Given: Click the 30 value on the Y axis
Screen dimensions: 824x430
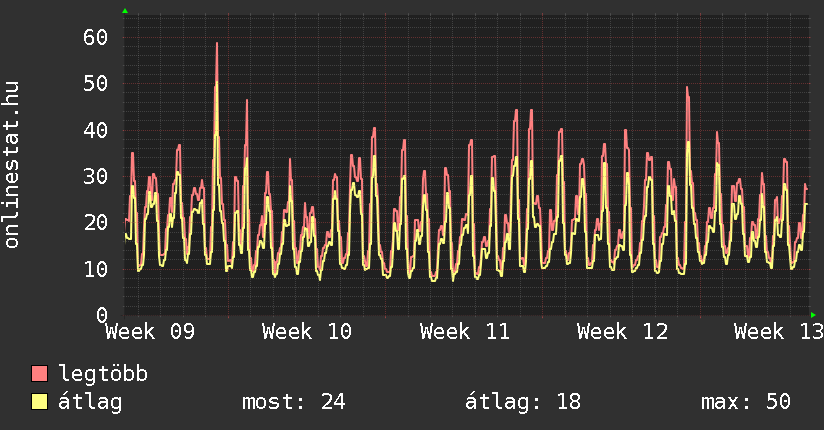Looking at the screenshot, I should click(95, 176).
